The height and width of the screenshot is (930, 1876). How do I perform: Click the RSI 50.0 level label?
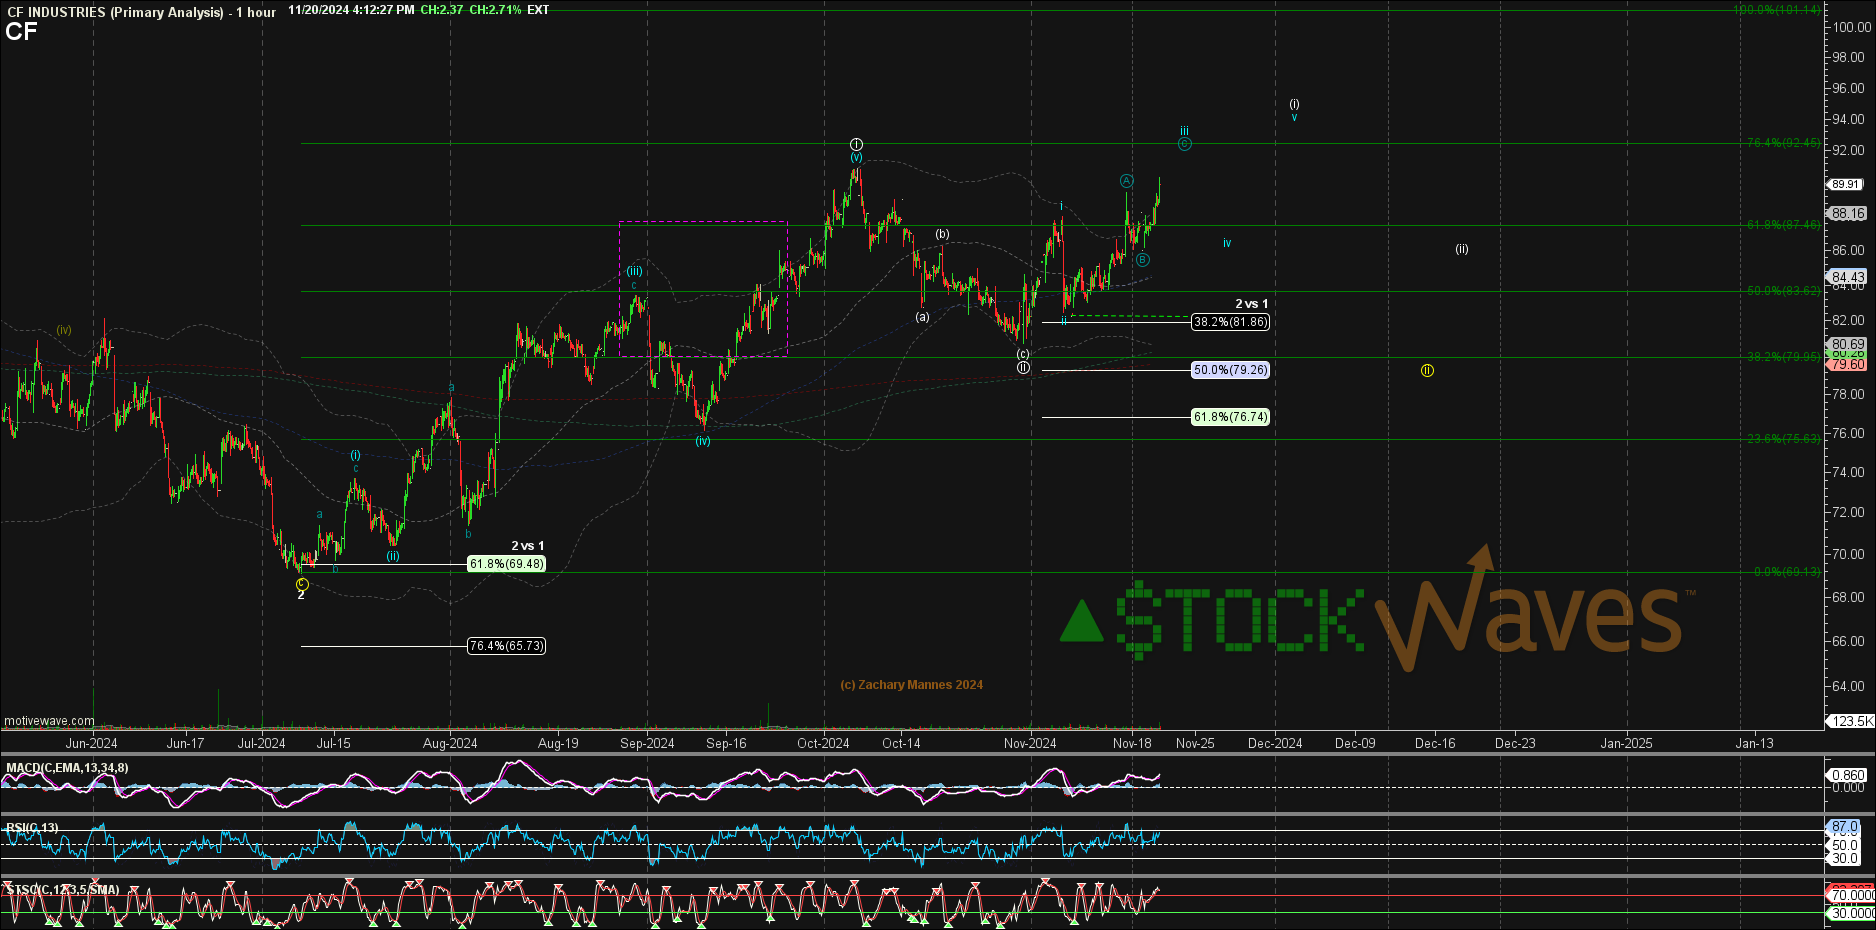point(1845,845)
